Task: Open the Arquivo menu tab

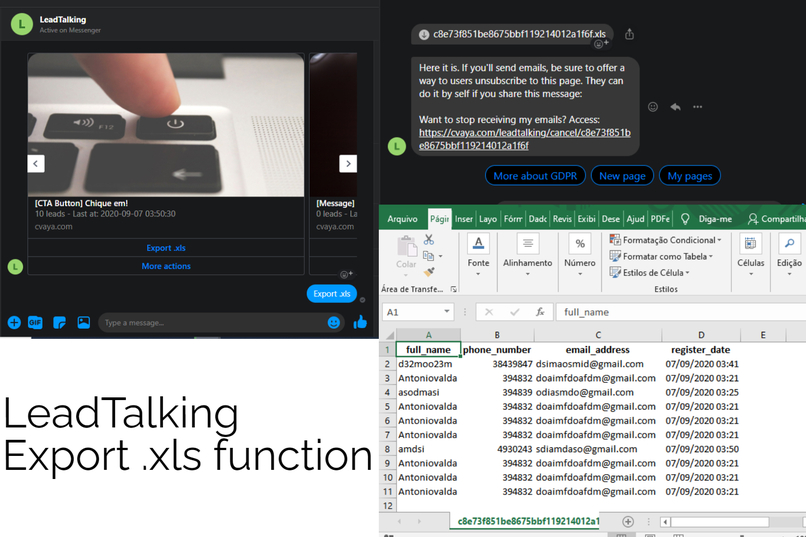Action: [402, 219]
